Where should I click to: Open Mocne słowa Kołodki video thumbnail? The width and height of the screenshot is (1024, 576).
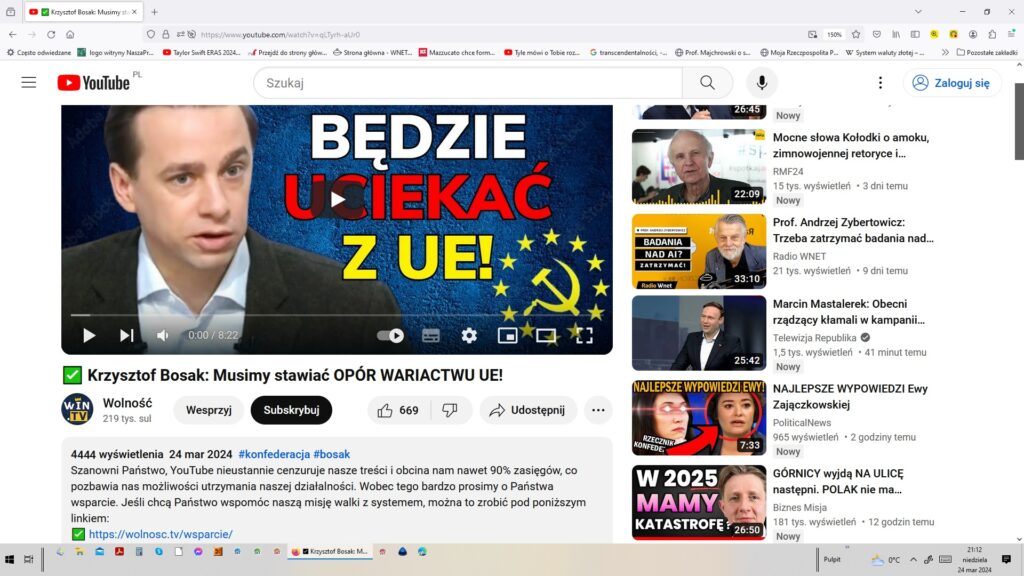click(699, 167)
